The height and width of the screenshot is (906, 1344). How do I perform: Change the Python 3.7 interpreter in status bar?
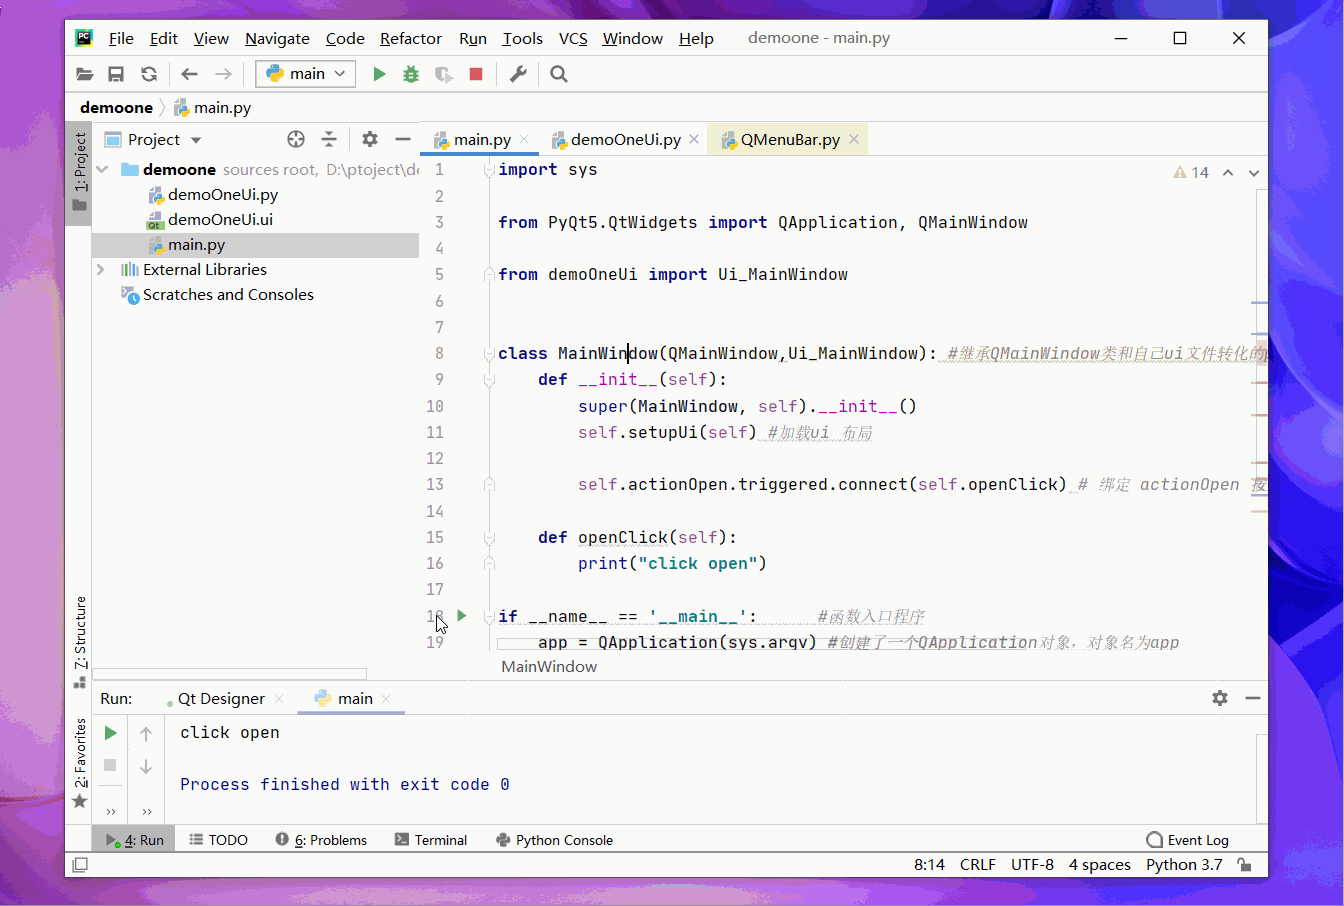tap(1184, 865)
